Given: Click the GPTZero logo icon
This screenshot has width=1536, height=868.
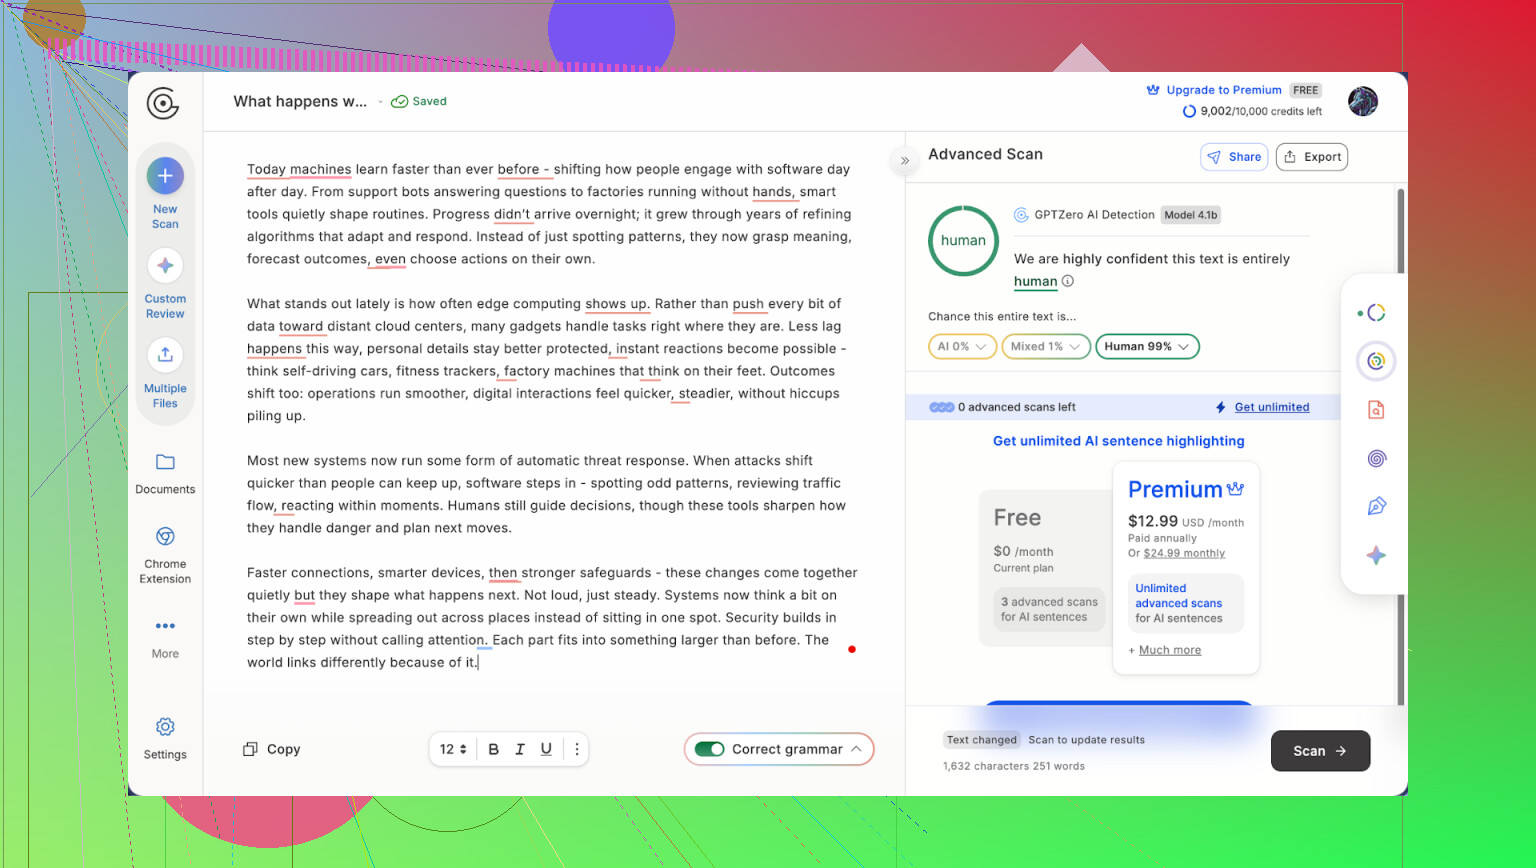Looking at the screenshot, I should click(162, 103).
